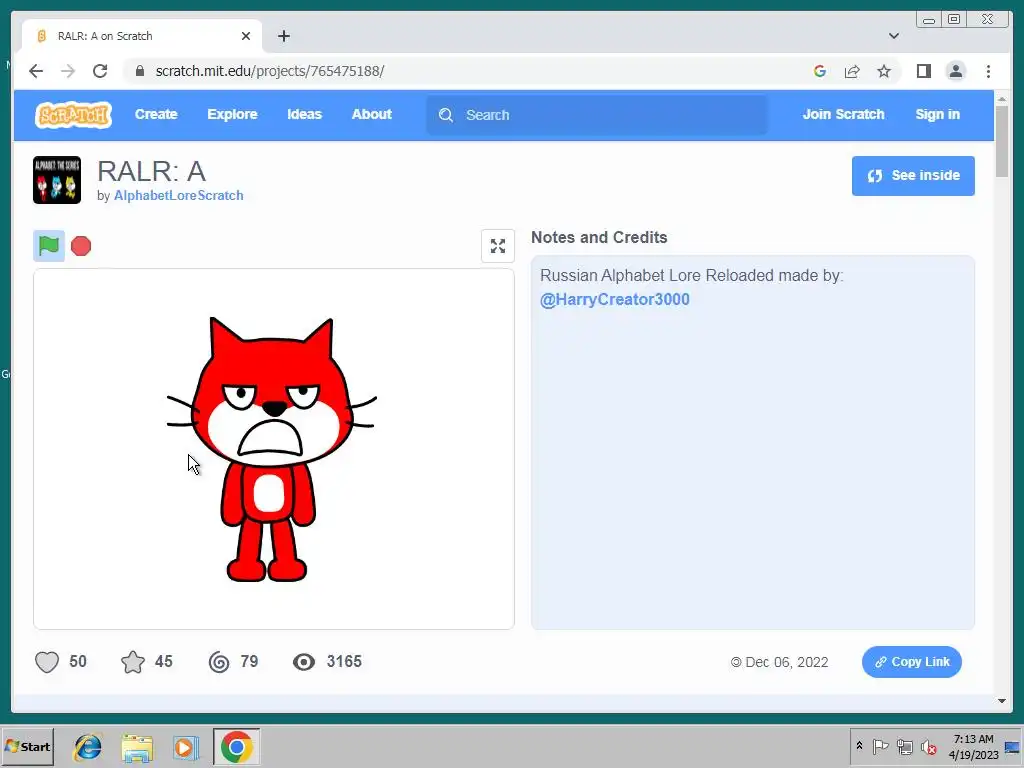Click the Show desktop button
This screenshot has width=1024, height=768.
point(1013,746)
